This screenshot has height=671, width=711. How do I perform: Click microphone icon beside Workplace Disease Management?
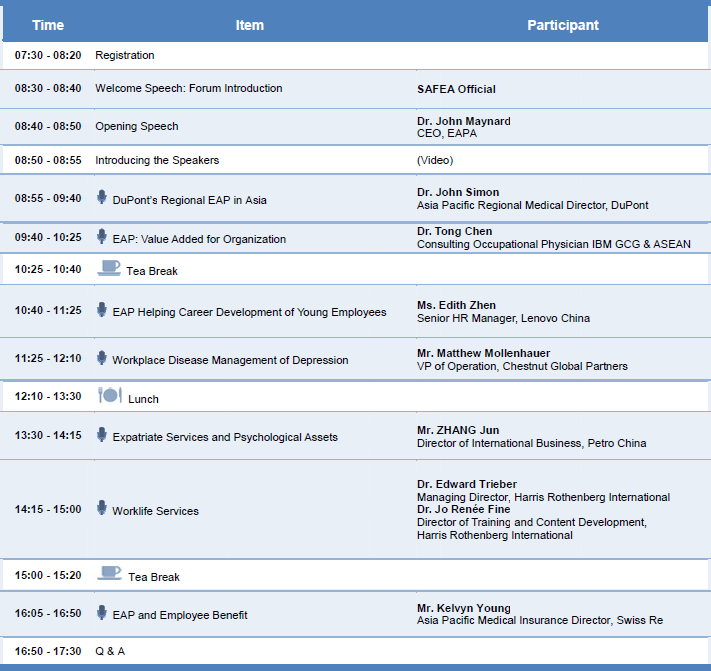point(102,358)
